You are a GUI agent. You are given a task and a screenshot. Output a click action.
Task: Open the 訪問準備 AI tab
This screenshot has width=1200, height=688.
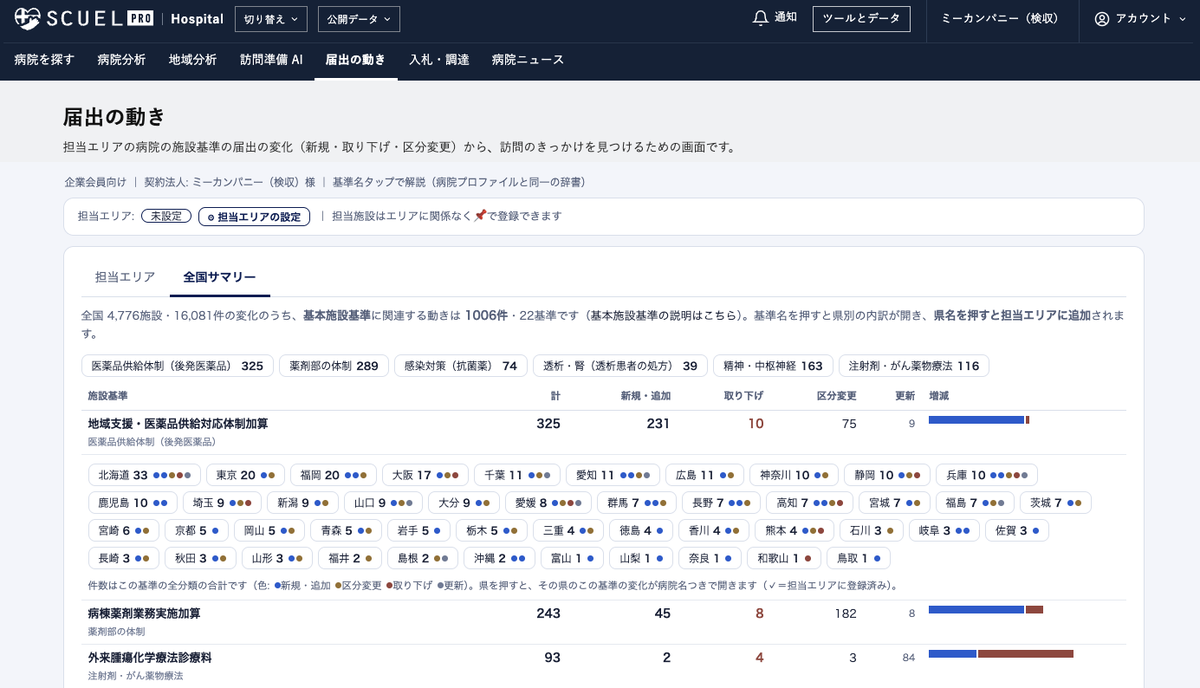click(x=271, y=60)
